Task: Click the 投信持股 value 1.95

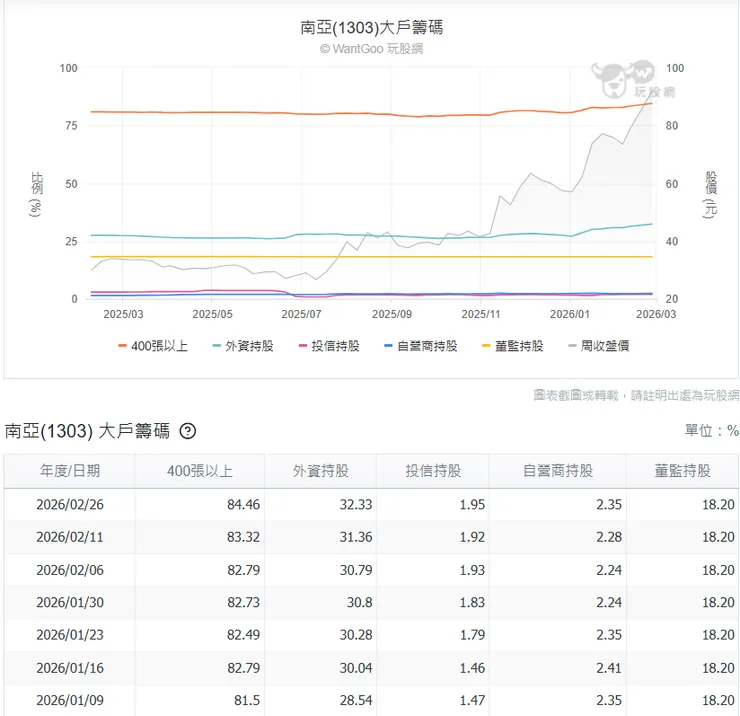Action: point(472,505)
